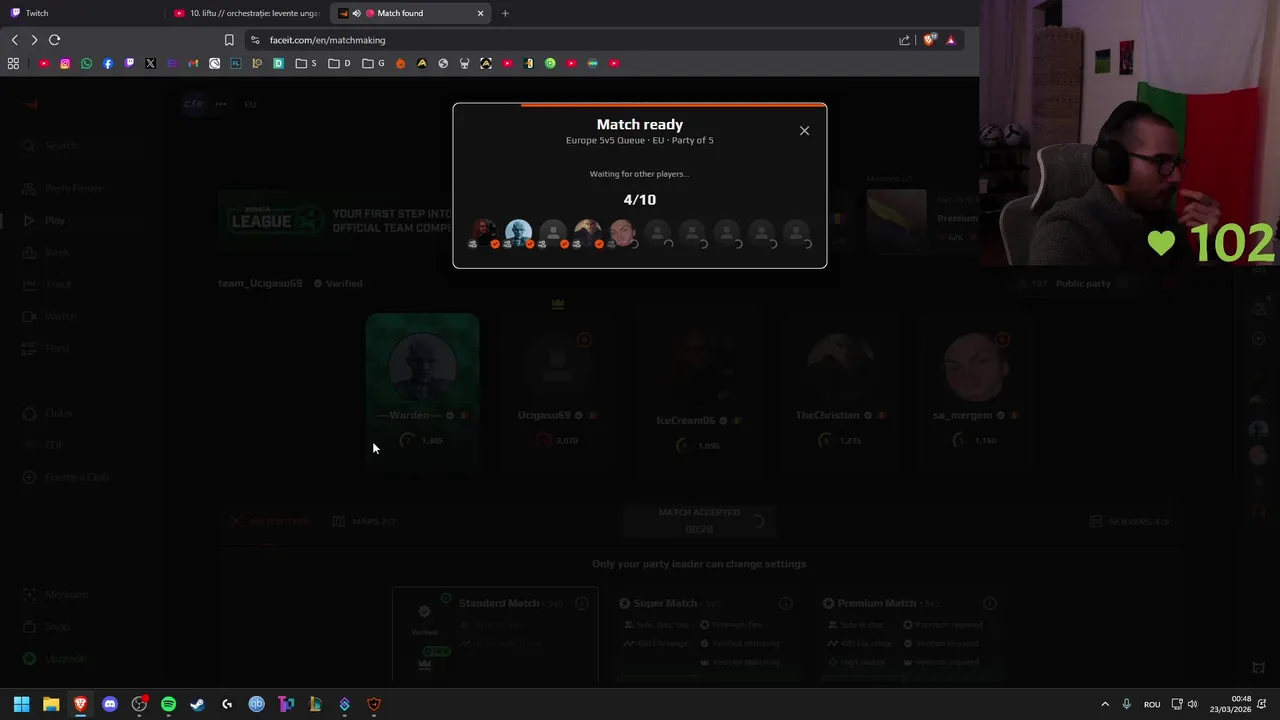Select the Ucigasu69 party member card
1280x720 pixels.
coord(558,390)
